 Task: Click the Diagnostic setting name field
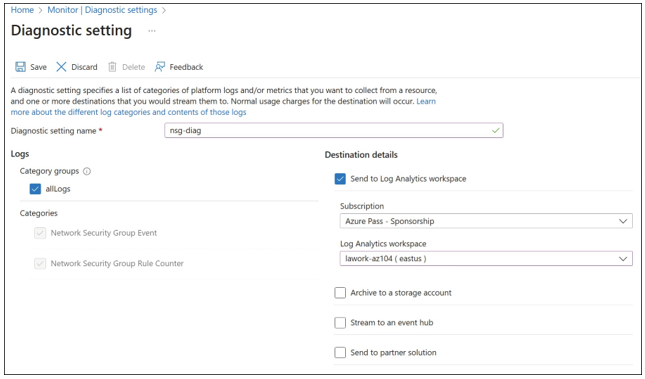334,130
